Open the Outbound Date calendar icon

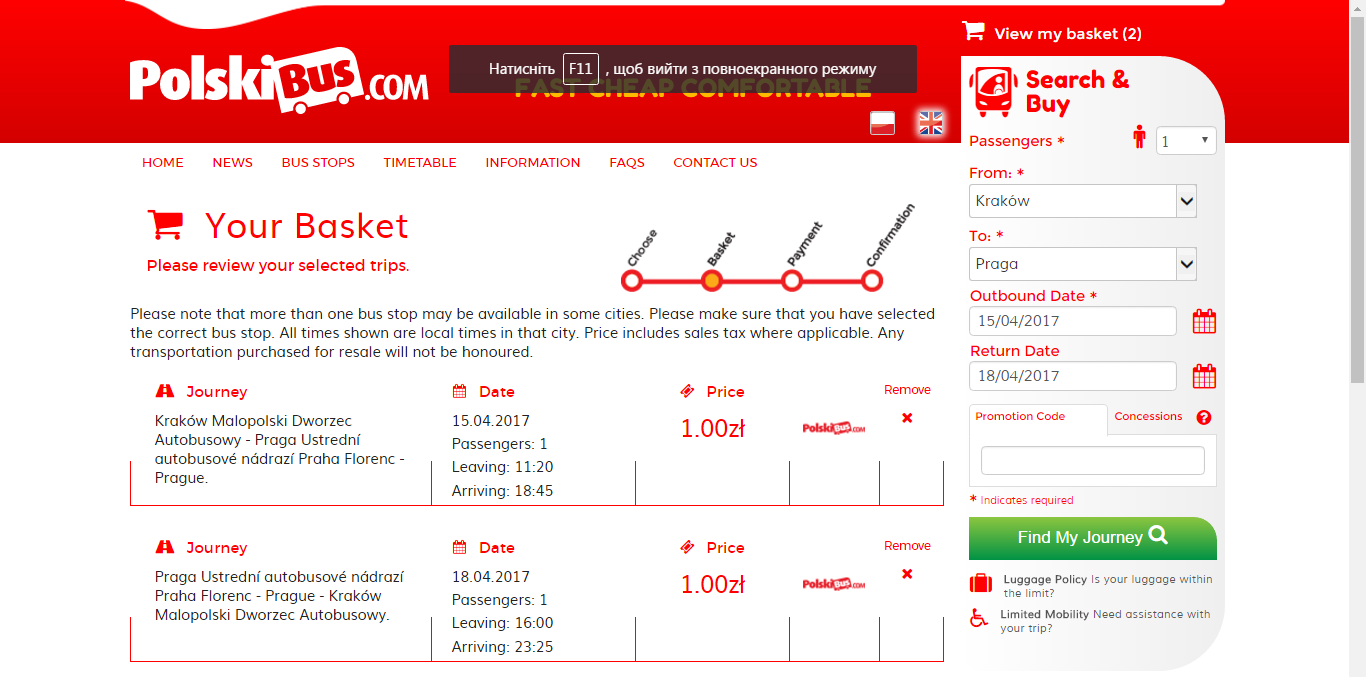click(x=1204, y=322)
